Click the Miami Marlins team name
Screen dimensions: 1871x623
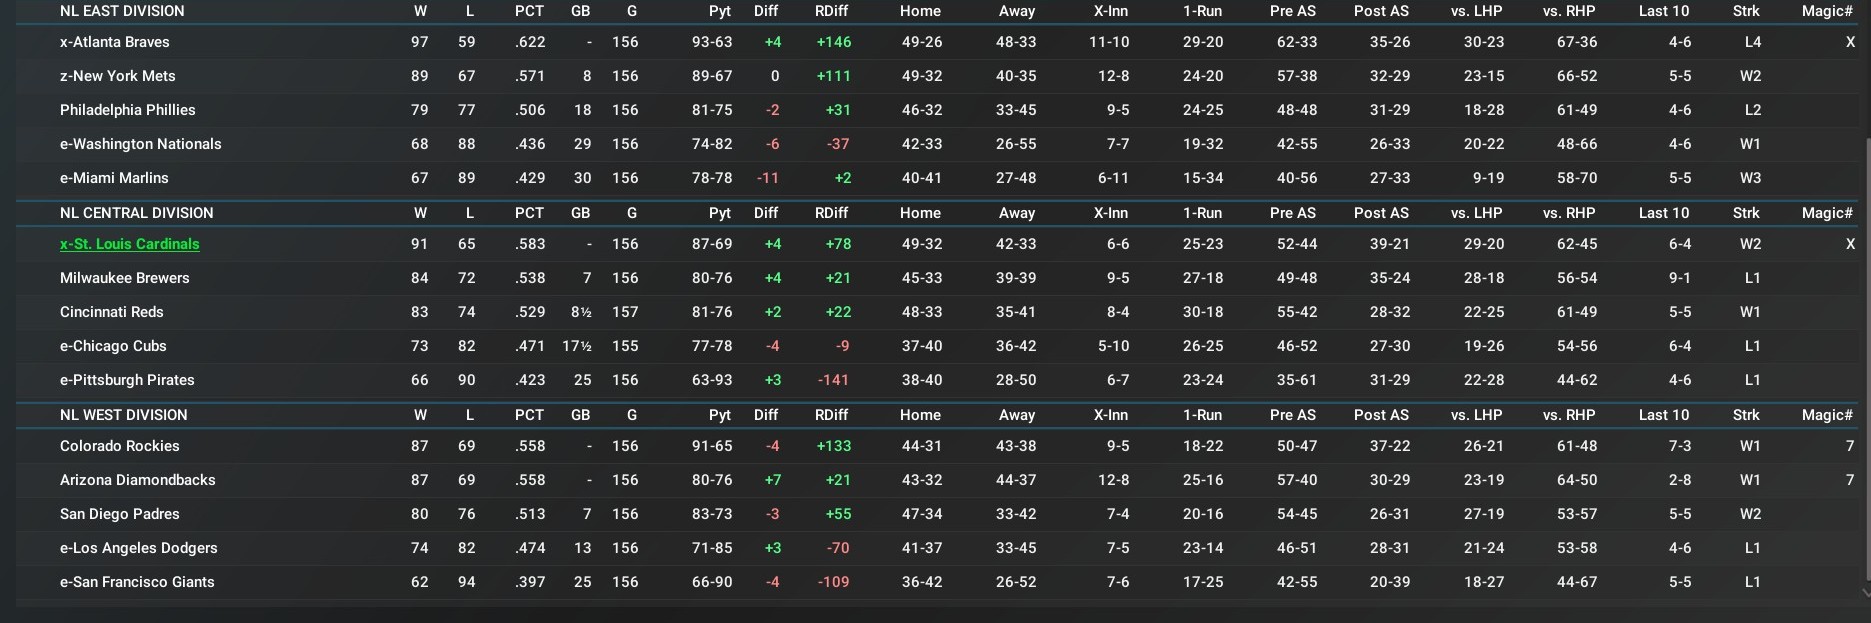114,178
